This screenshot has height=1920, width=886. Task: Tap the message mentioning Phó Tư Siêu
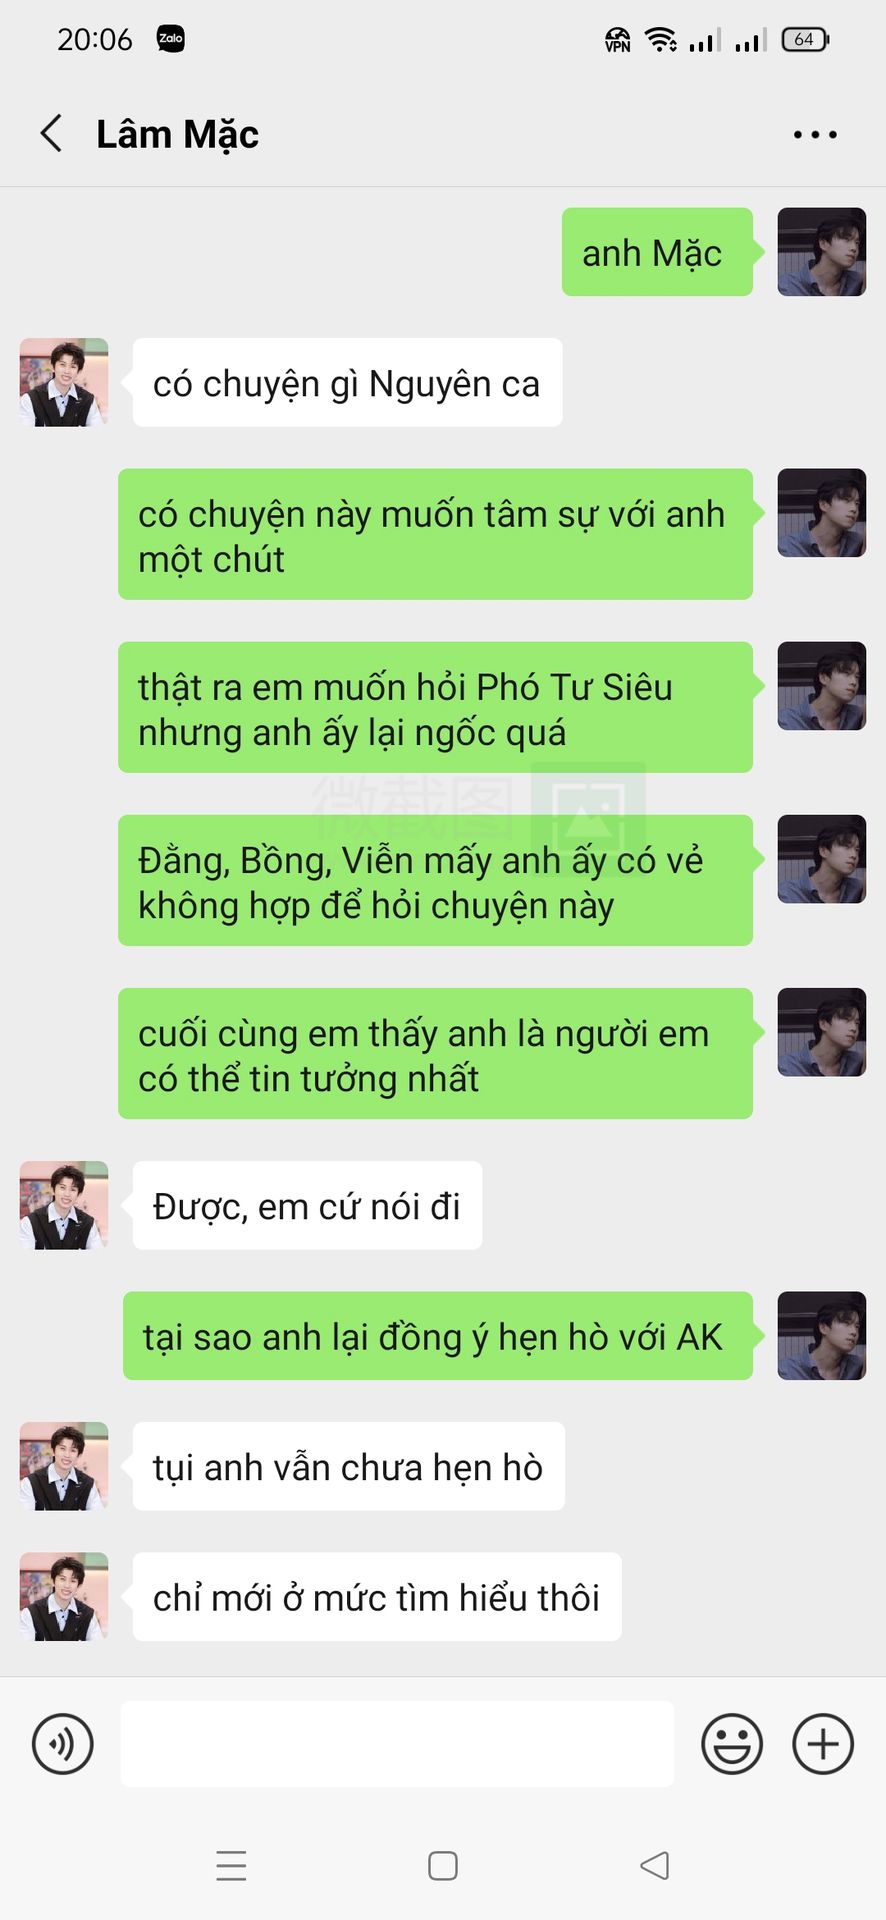pos(435,707)
